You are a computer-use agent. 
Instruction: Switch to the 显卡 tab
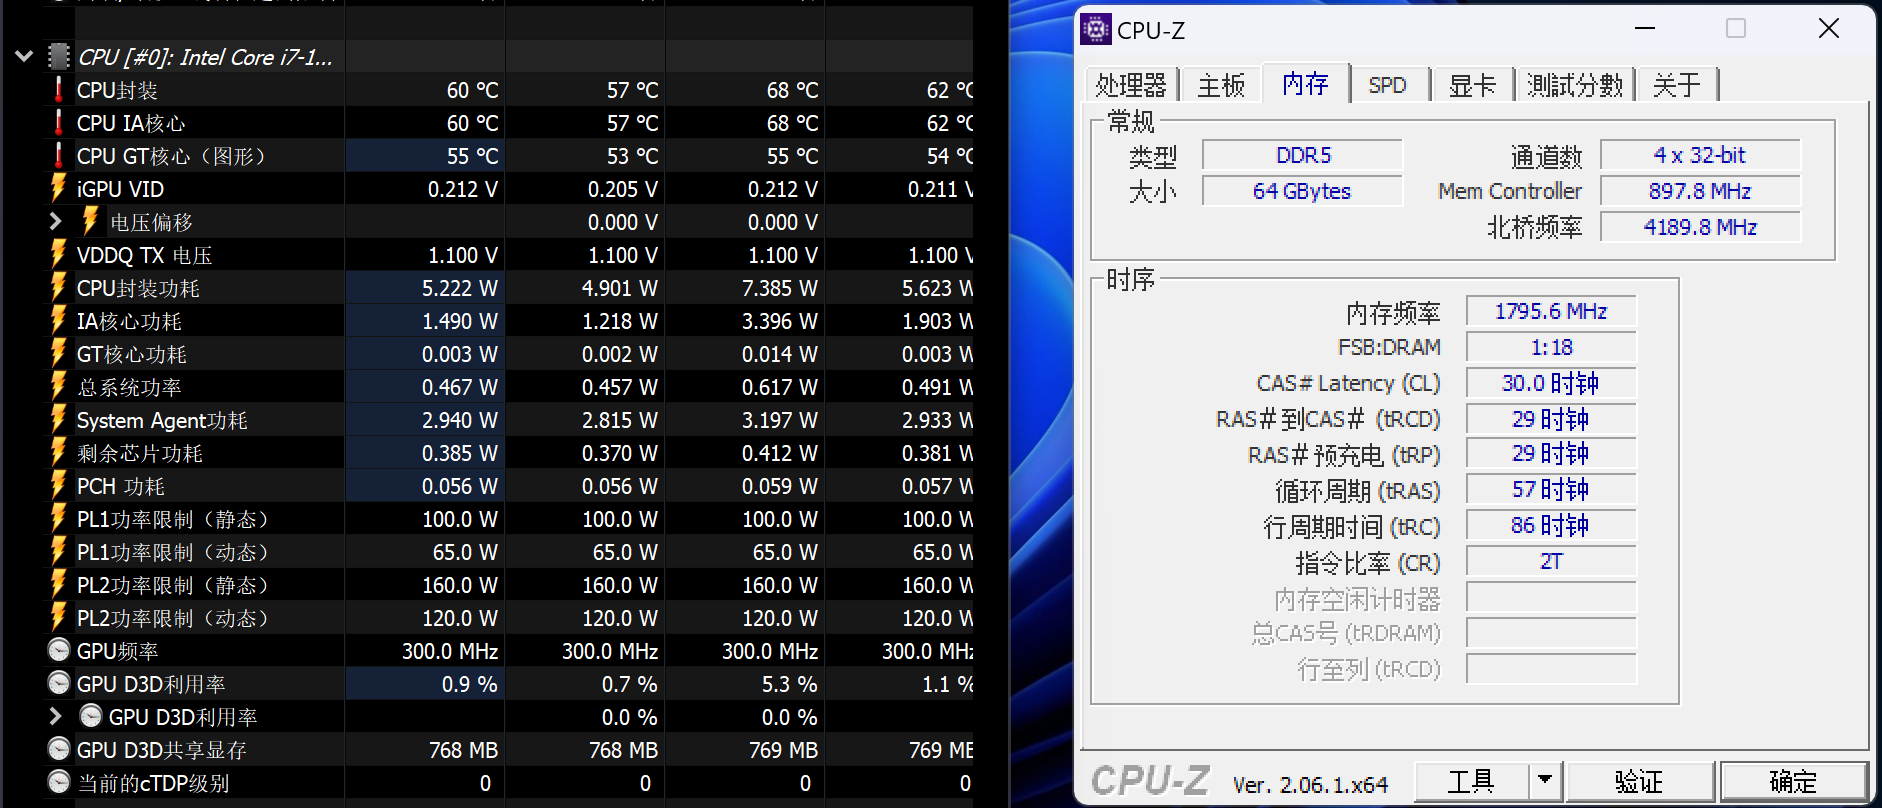point(1472,85)
